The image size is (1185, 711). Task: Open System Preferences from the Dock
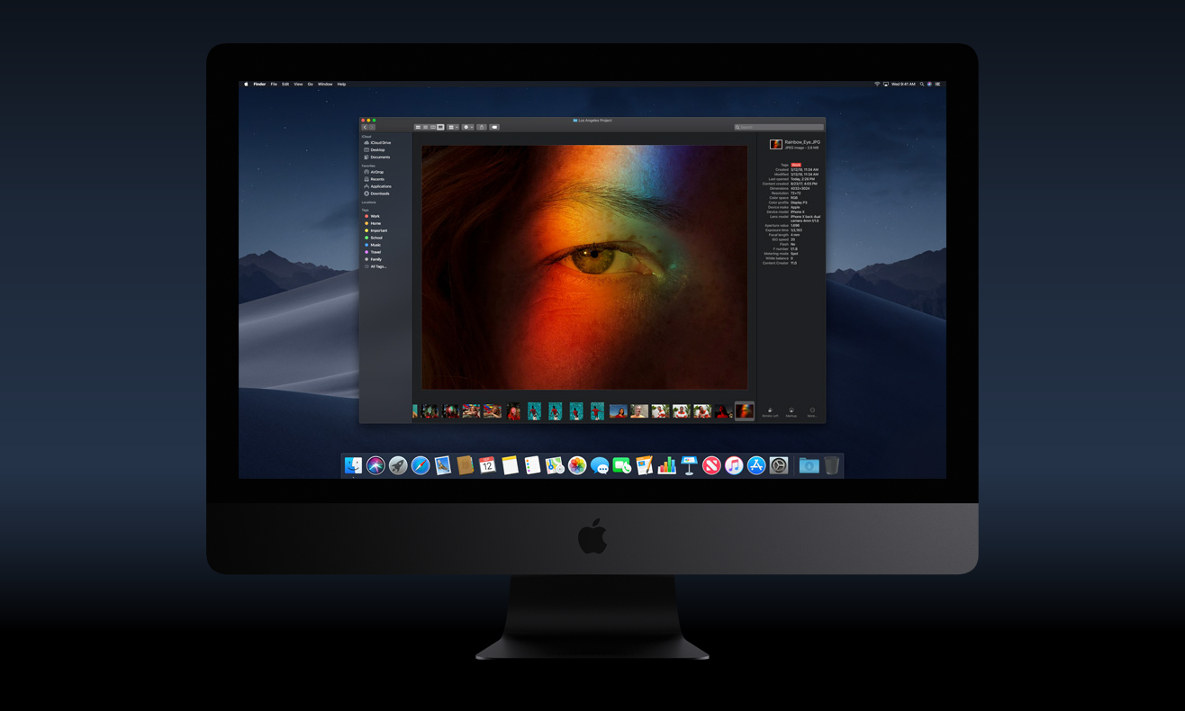click(x=778, y=465)
